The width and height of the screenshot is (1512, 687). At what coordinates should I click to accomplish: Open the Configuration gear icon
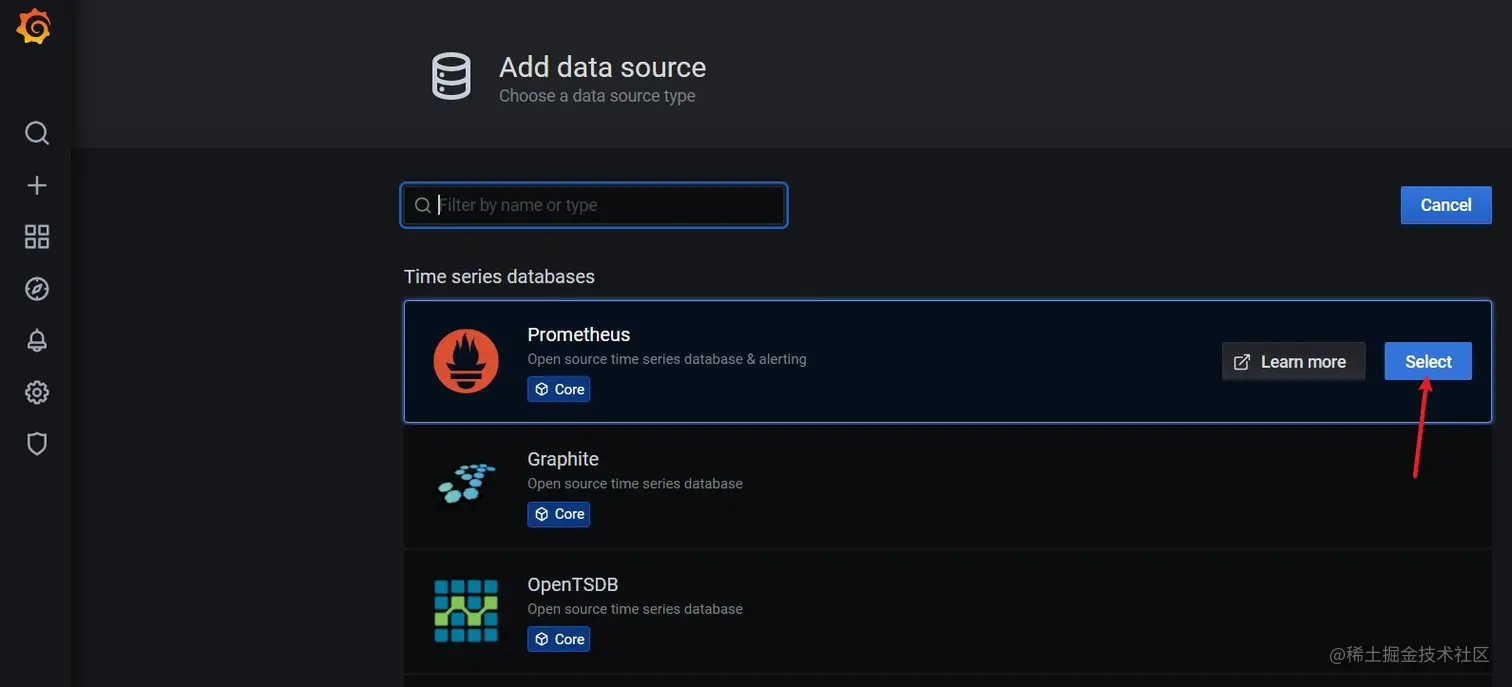tap(37, 392)
